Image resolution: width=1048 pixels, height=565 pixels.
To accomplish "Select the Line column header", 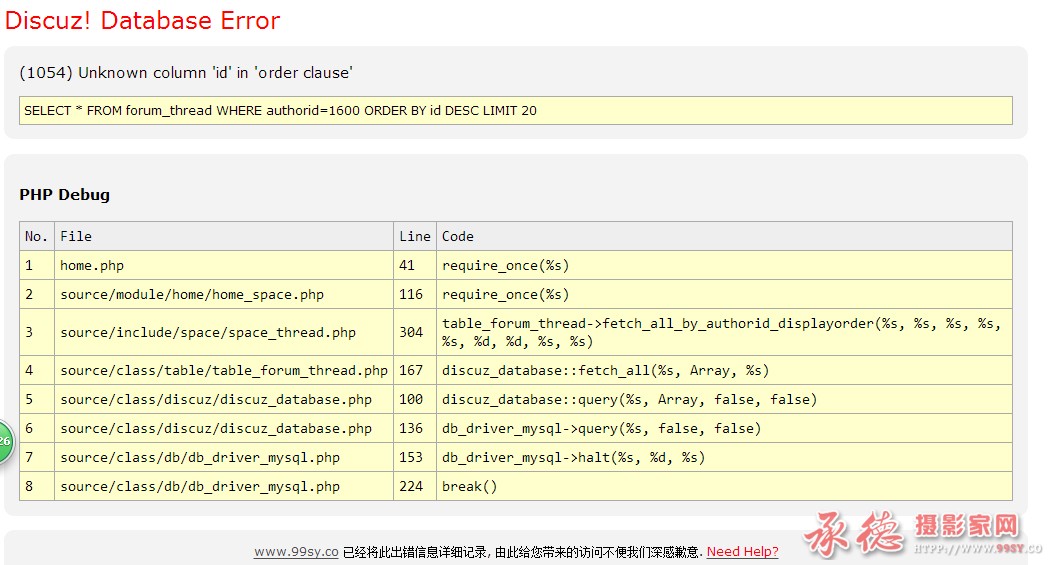I will coord(414,236).
